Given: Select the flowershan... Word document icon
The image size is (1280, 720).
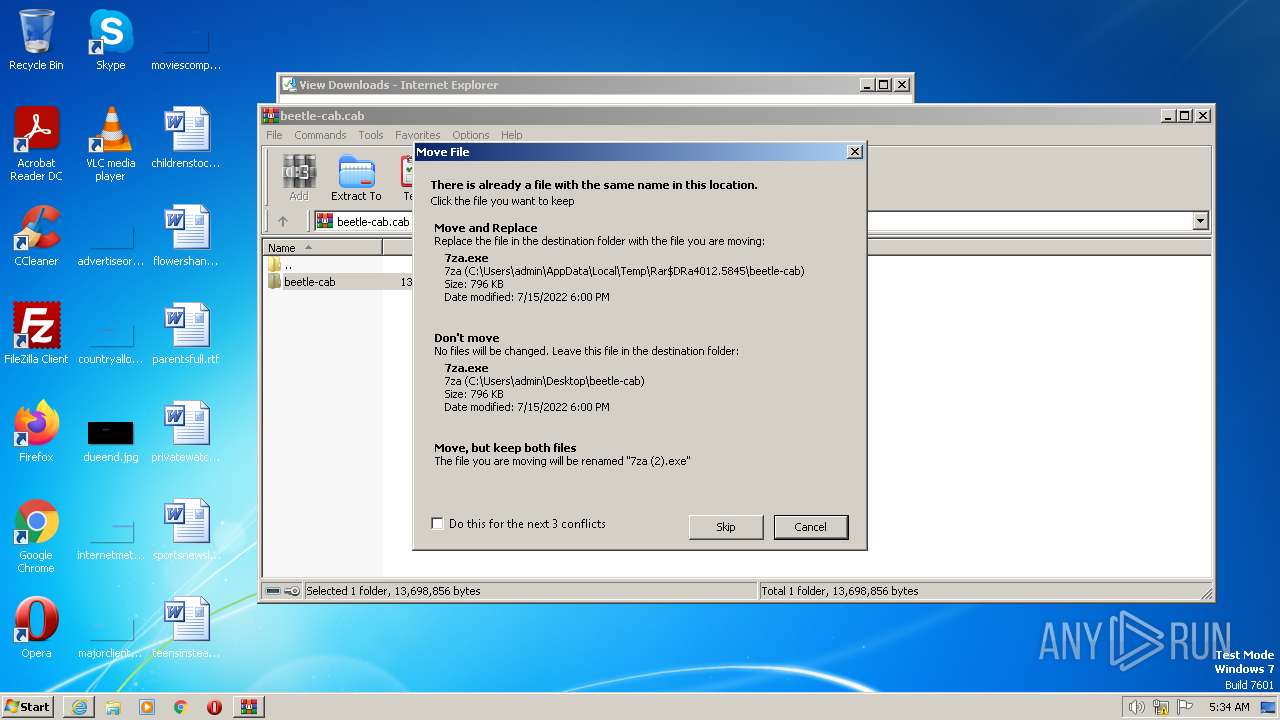Looking at the screenshot, I should [186, 236].
